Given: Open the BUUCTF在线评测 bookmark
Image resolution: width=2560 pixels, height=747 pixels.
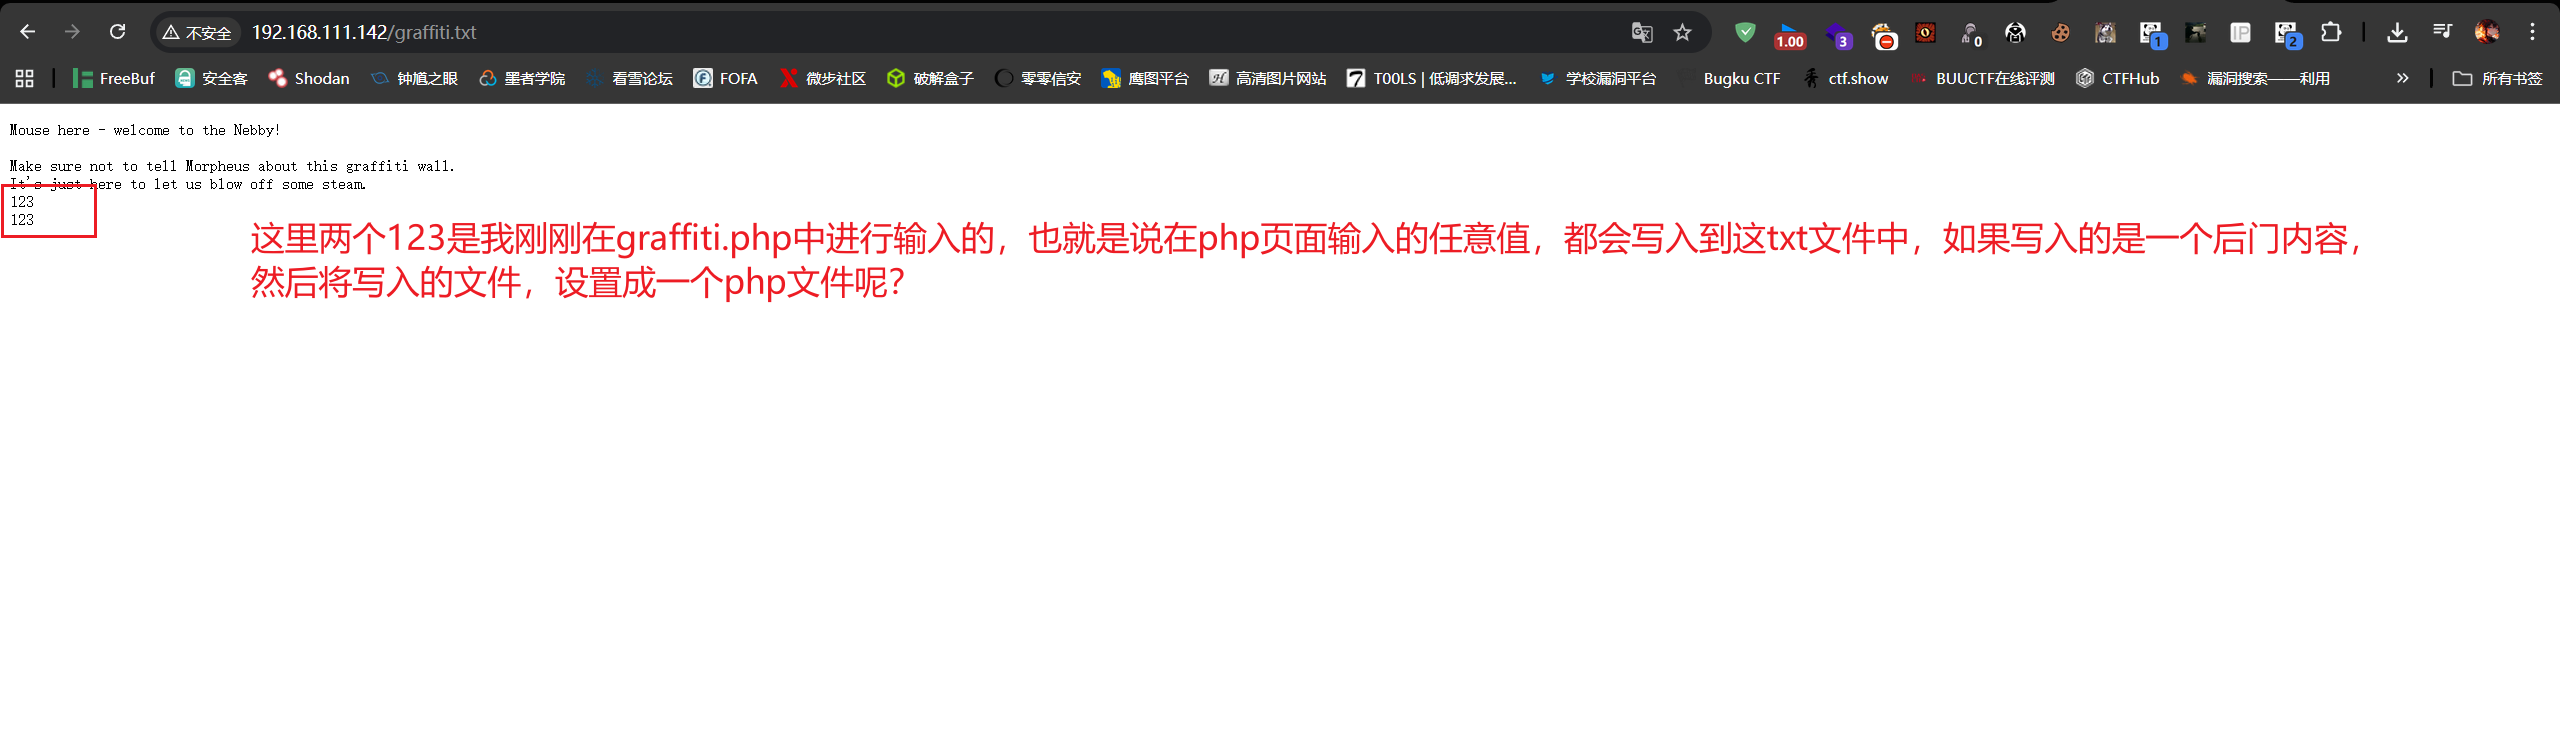Looking at the screenshot, I should pyautogui.click(x=1982, y=78).
